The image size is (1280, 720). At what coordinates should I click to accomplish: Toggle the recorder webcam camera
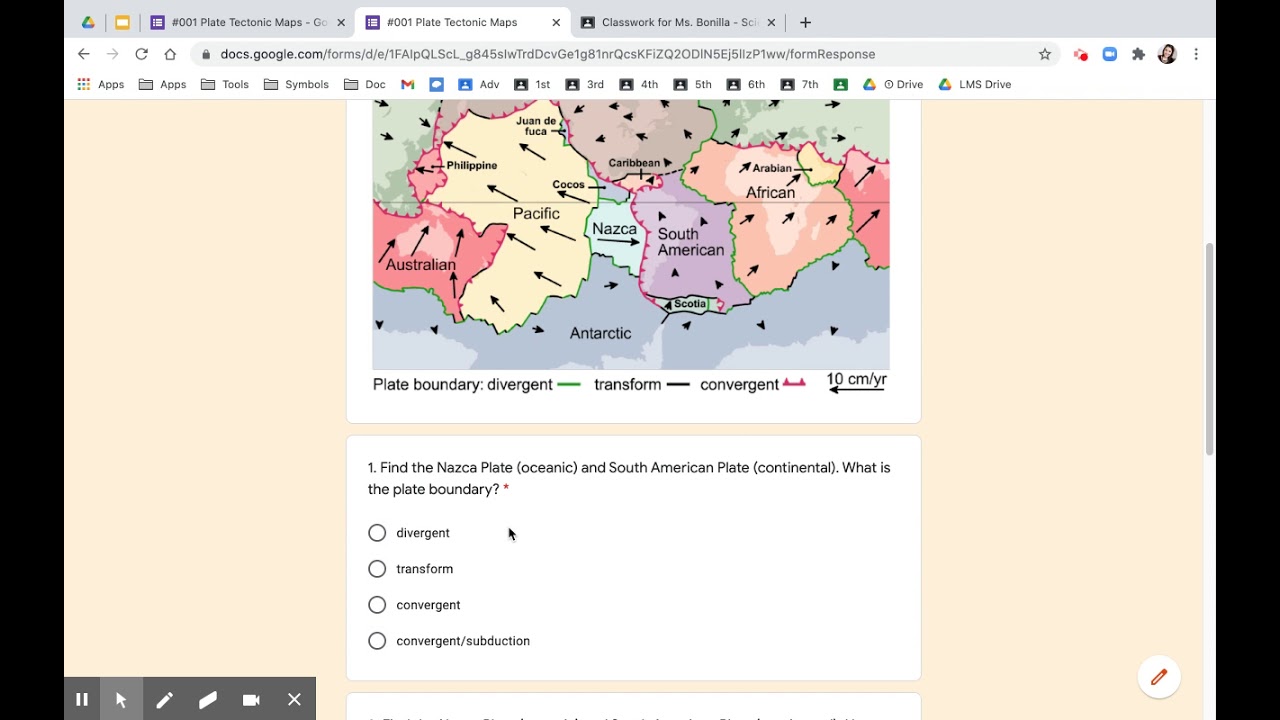[x=251, y=700]
